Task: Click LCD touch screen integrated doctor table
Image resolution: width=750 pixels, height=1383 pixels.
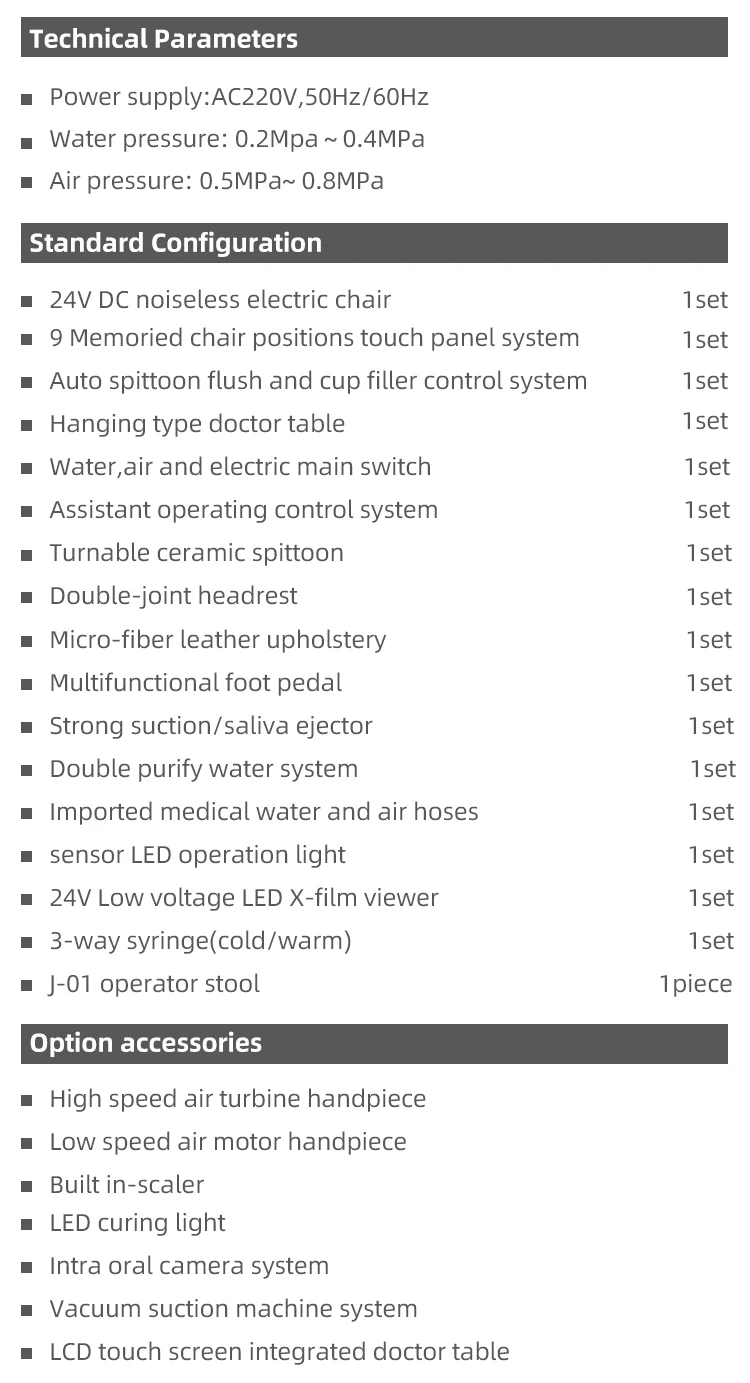Action: click(279, 1352)
